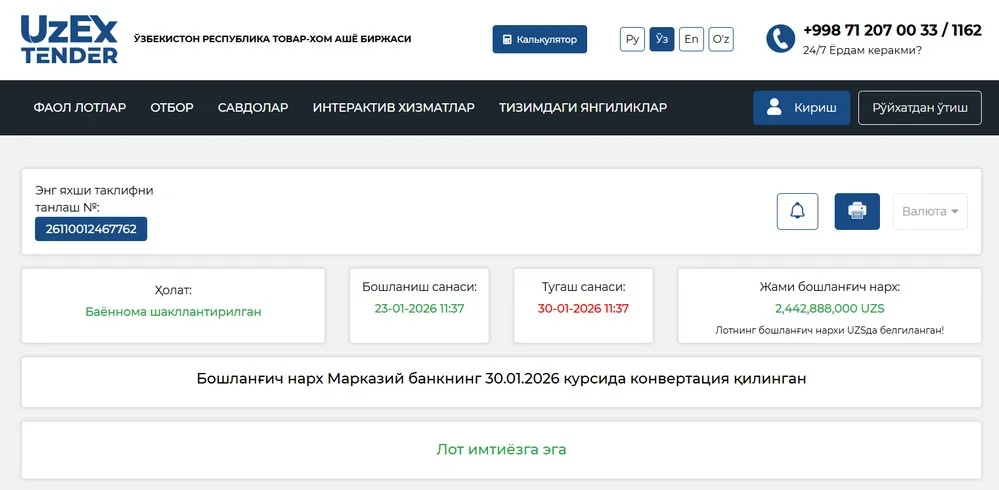Click the UzEx Tender logo
Image resolution: width=999 pixels, height=490 pixels.
(69, 39)
